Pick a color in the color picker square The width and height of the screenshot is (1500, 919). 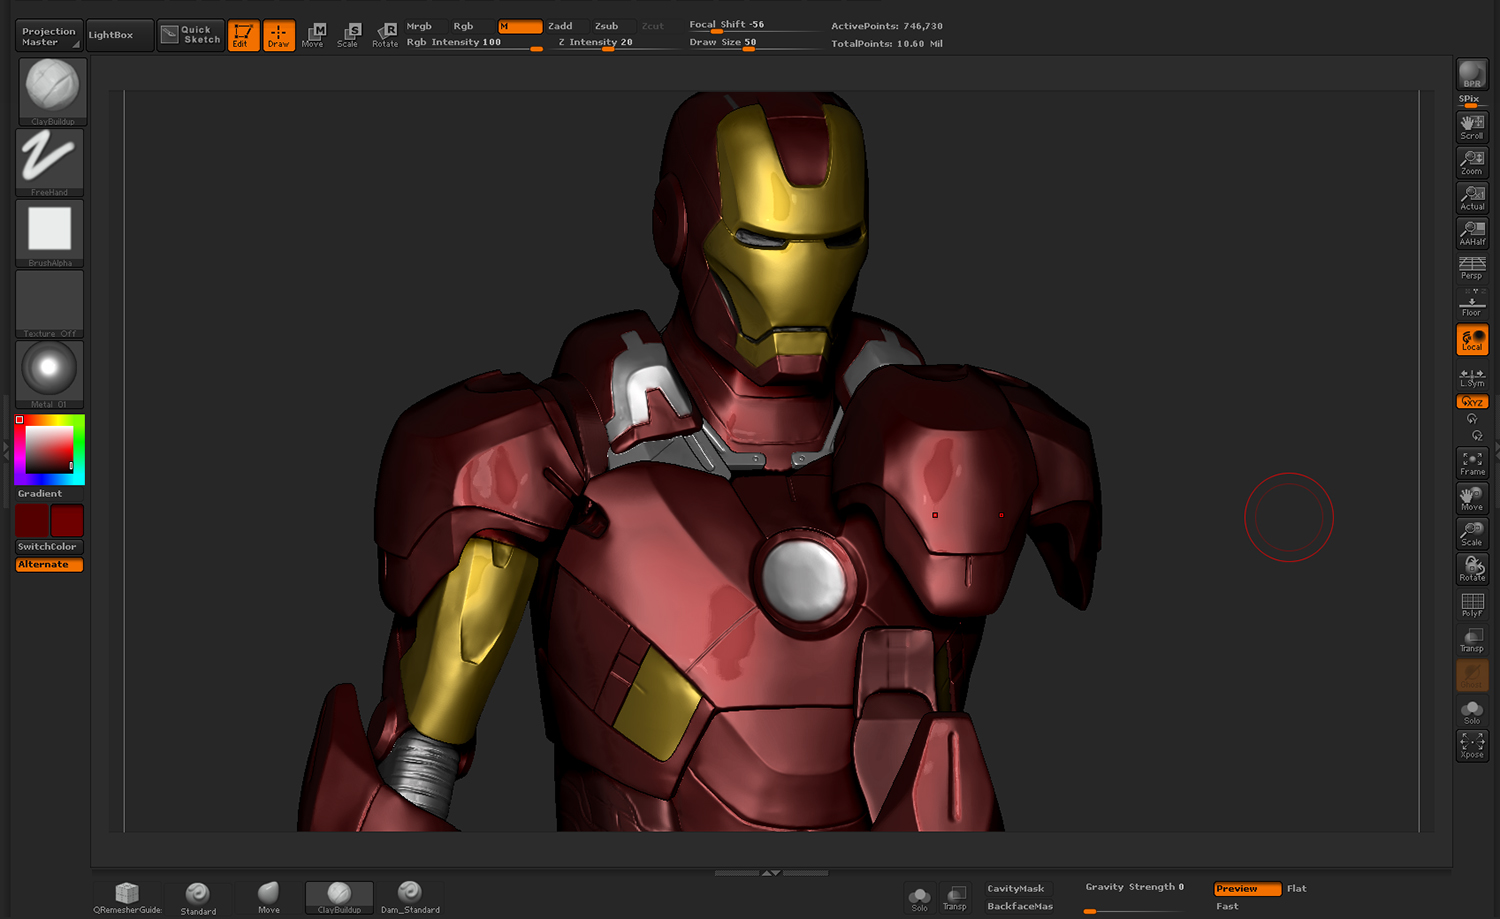pos(49,449)
